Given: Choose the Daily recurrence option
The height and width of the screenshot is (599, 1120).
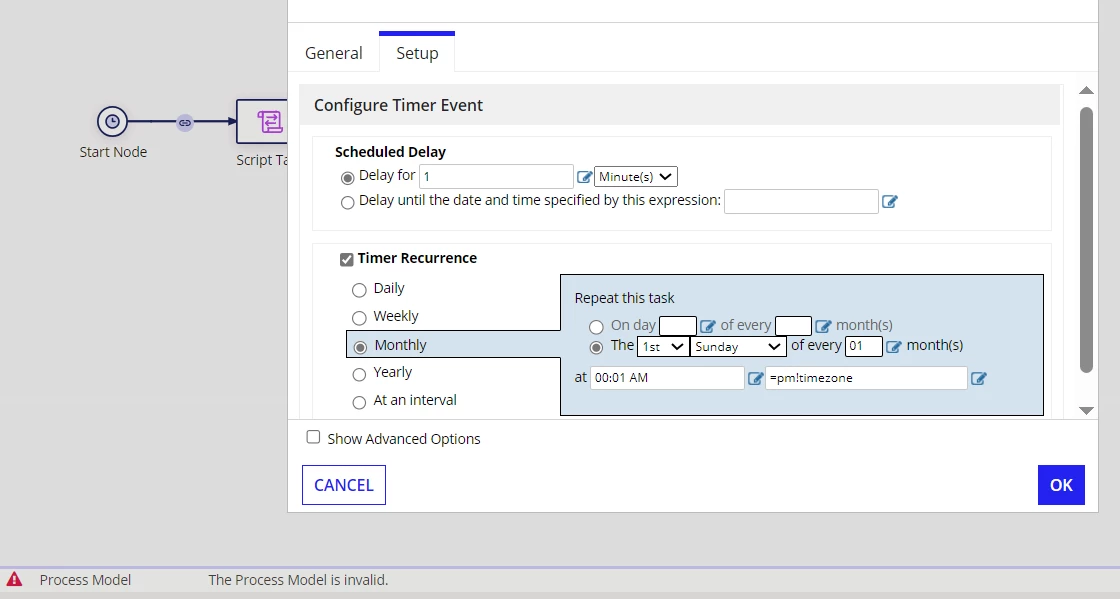Looking at the screenshot, I should (359, 290).
